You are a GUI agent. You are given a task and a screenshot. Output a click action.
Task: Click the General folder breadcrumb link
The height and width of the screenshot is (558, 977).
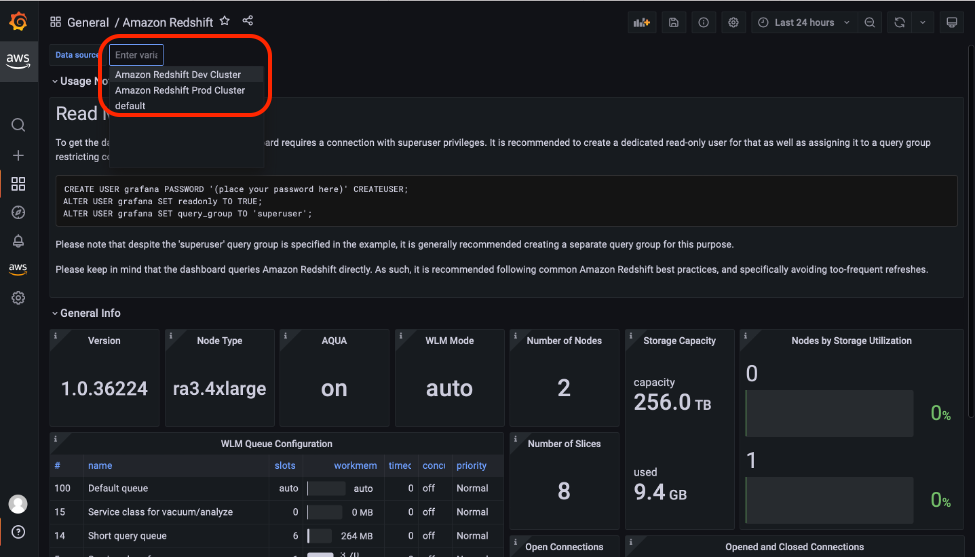click(x=88, y=22)
